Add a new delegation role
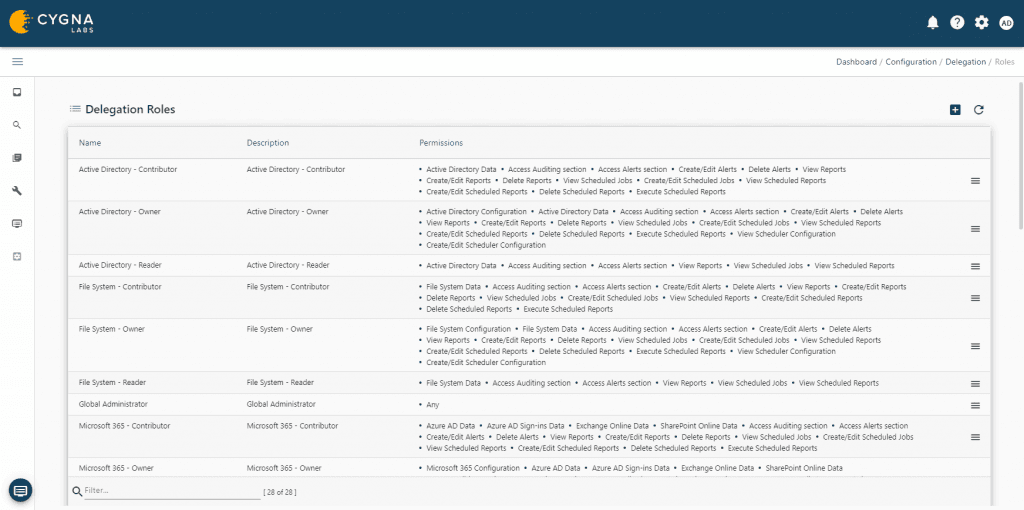Screen dimensions: 1024x510 955,110
